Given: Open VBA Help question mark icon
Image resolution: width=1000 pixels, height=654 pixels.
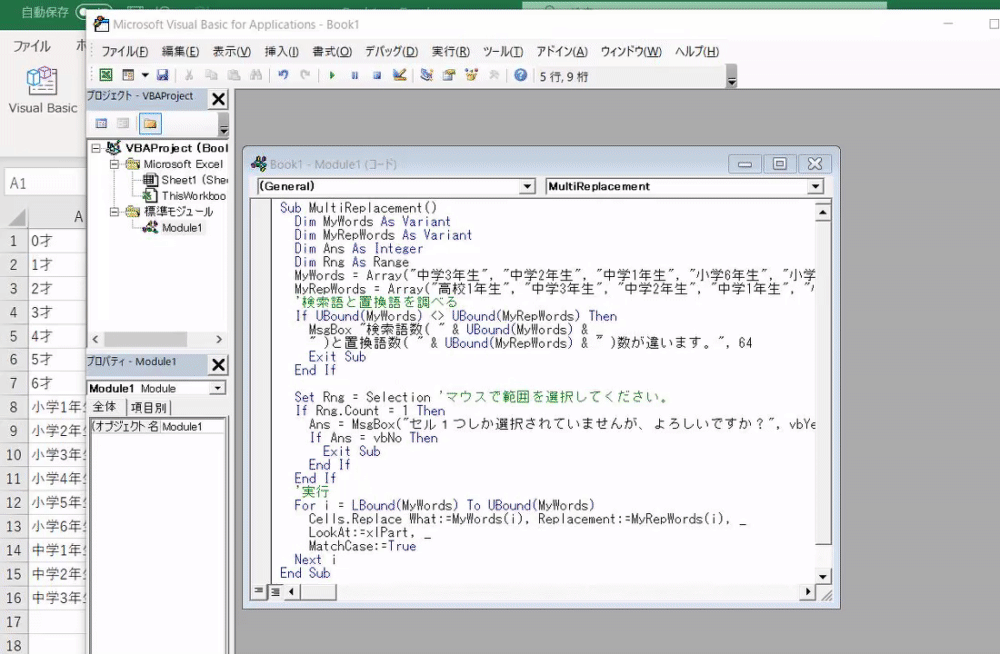Looking at the screenshot, I should point(520,75).
